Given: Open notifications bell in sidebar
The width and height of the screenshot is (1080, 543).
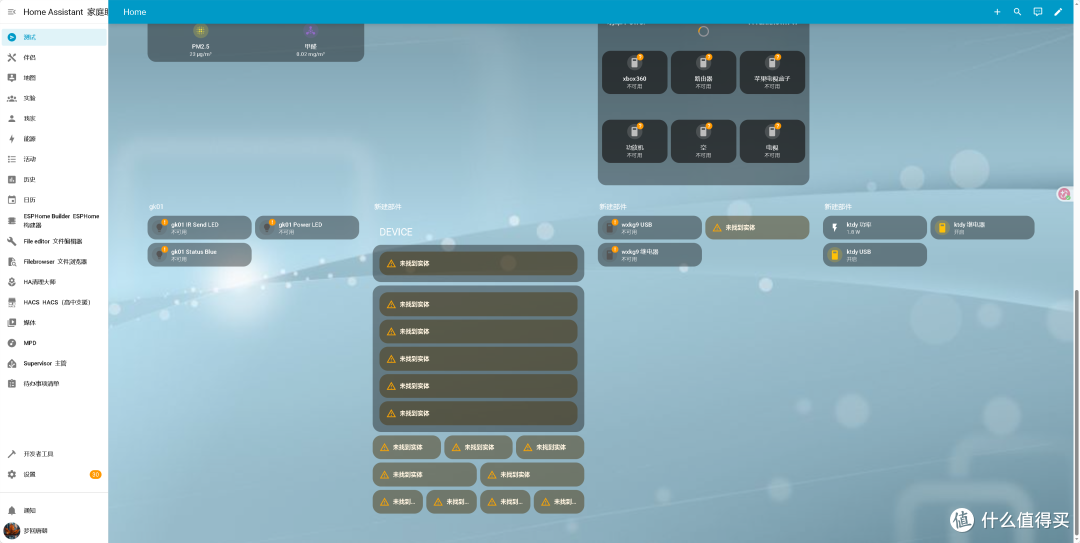Looking at the screenshot, I should [x=12, y=511].
